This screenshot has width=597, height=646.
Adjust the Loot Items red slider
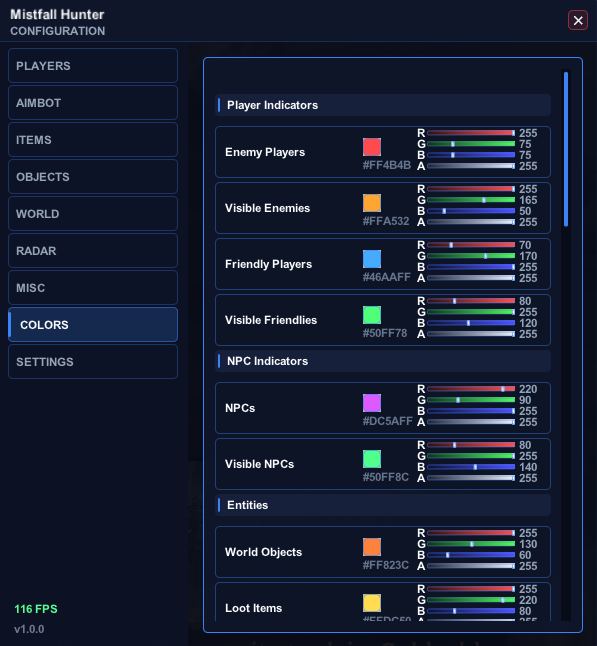pyautogui.click(x=471, y=589)
